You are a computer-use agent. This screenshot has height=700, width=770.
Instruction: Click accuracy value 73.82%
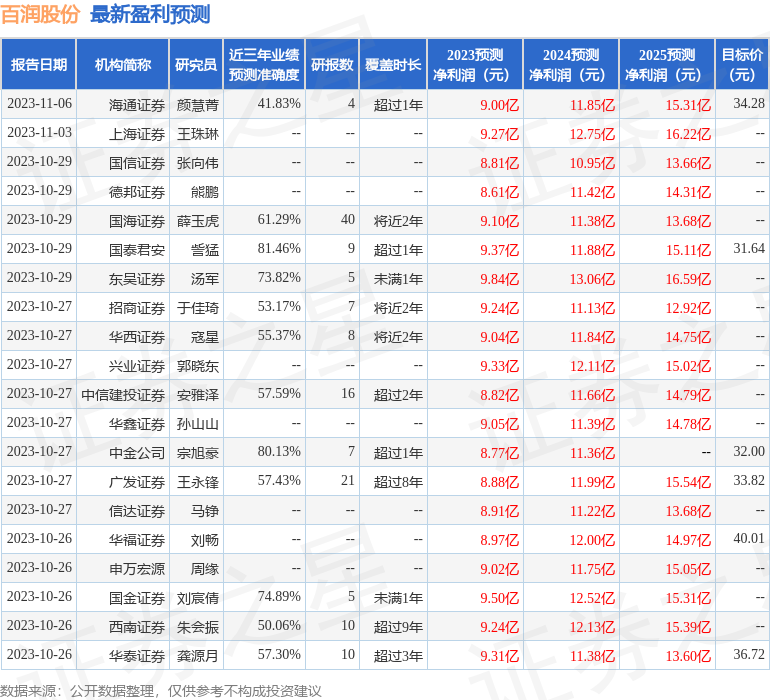click(x=279, y=277)
